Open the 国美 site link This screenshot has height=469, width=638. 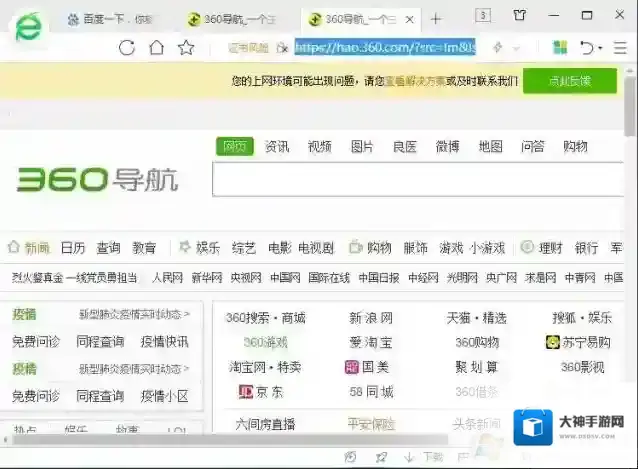coord(367,367)
